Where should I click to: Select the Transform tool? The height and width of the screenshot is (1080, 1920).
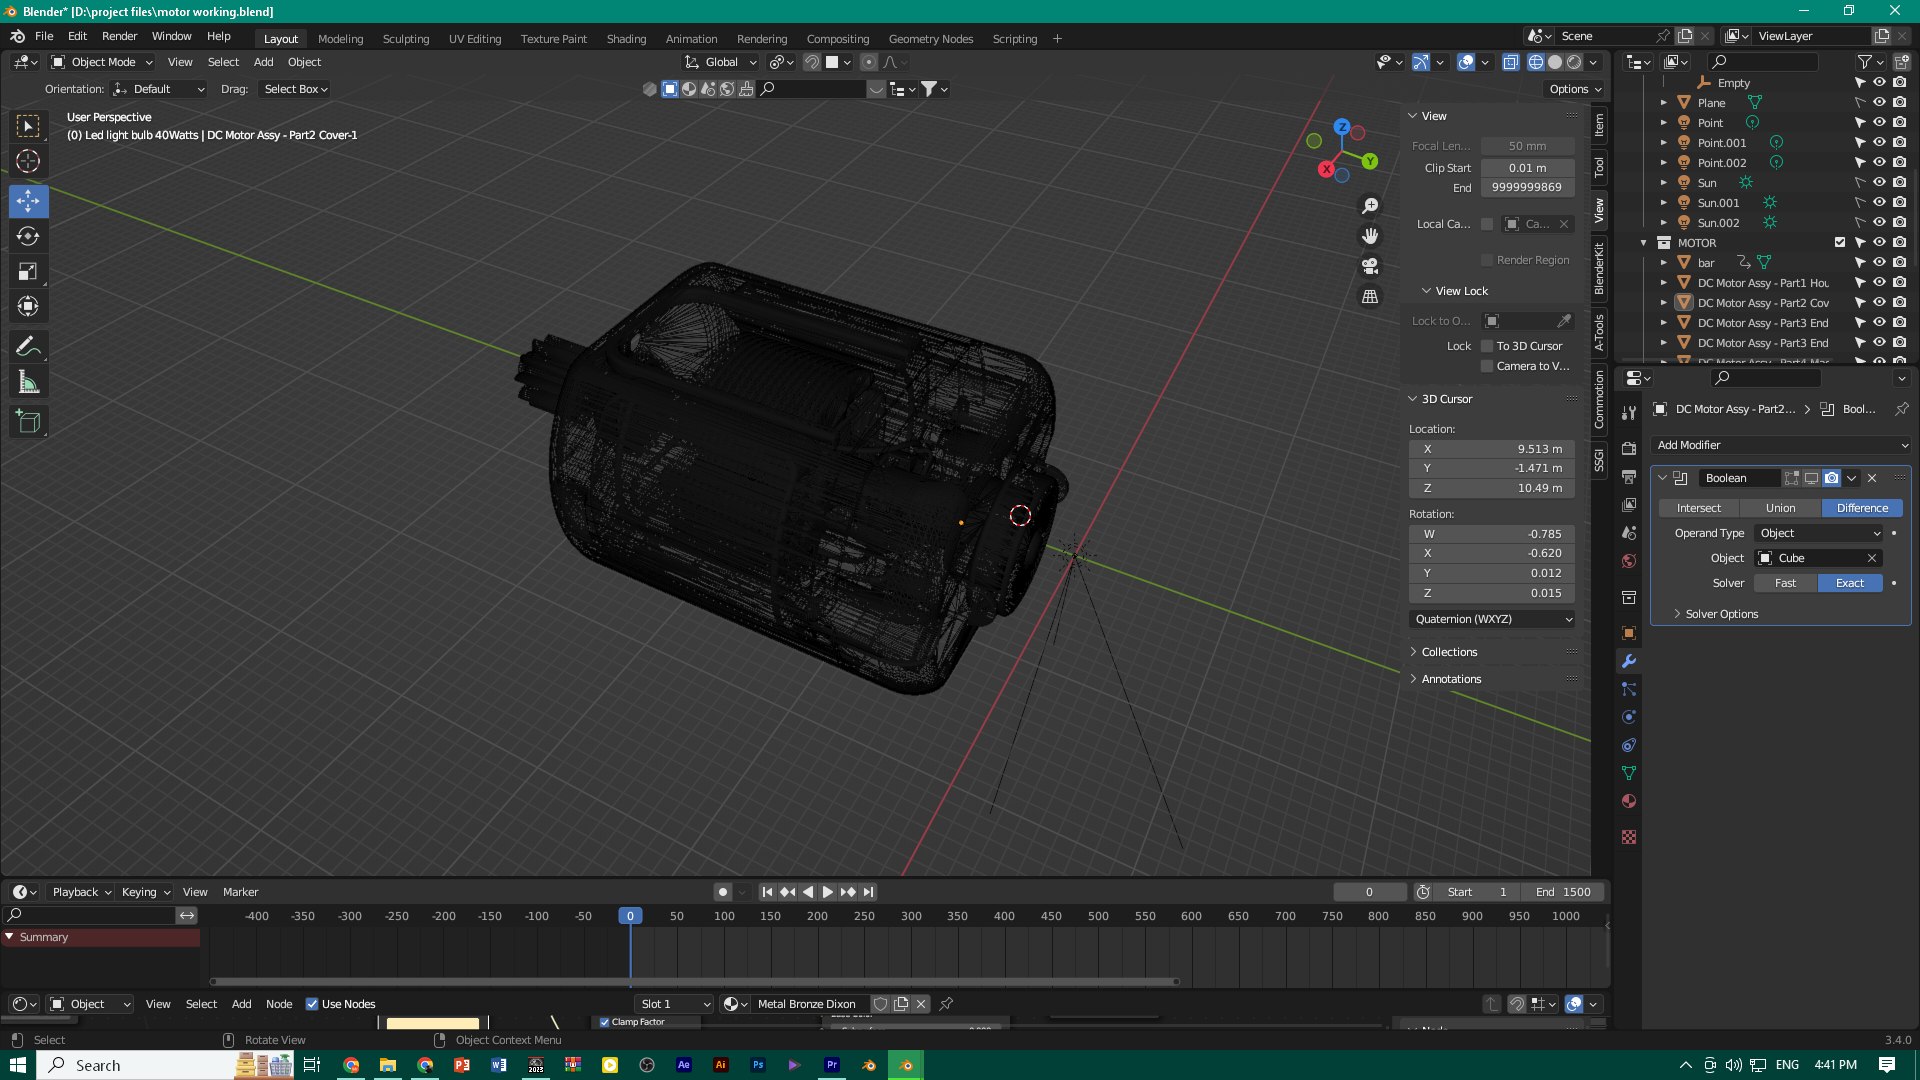(28, 306)
